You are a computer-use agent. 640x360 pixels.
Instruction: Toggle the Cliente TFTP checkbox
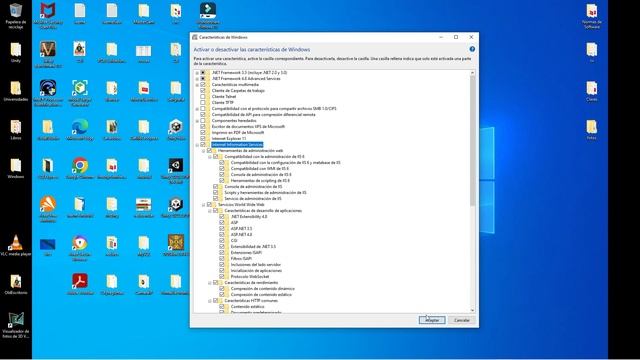[203, 102]
